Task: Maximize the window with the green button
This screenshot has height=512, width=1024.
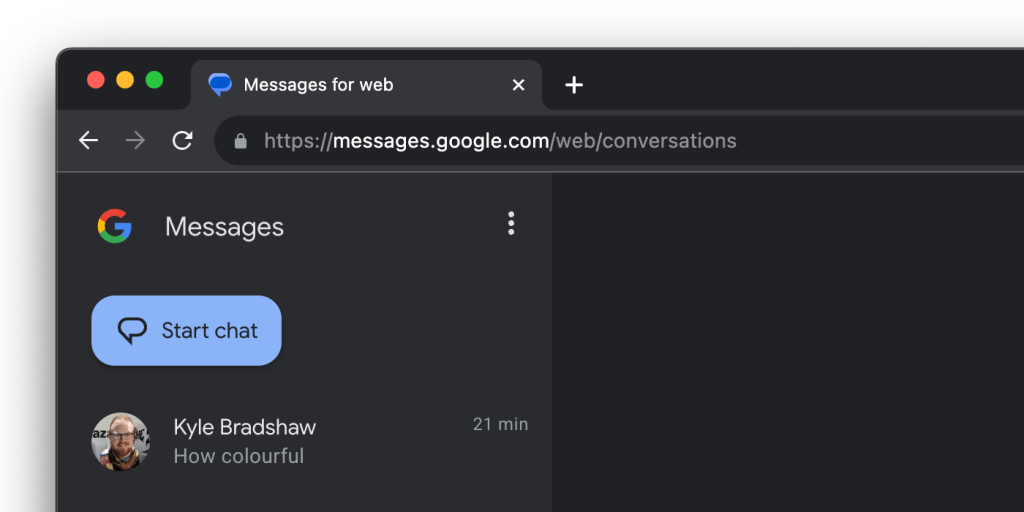Action: click(154, 80)
